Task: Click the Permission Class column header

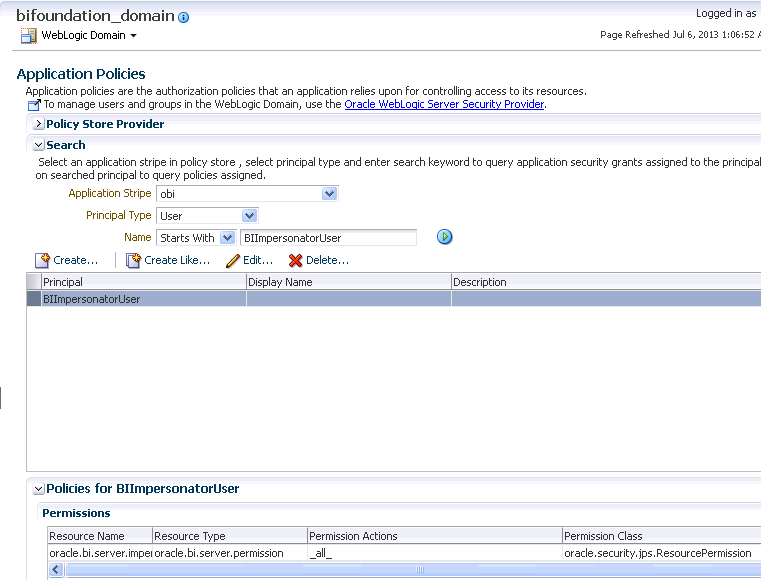Action: coord(662,536)
